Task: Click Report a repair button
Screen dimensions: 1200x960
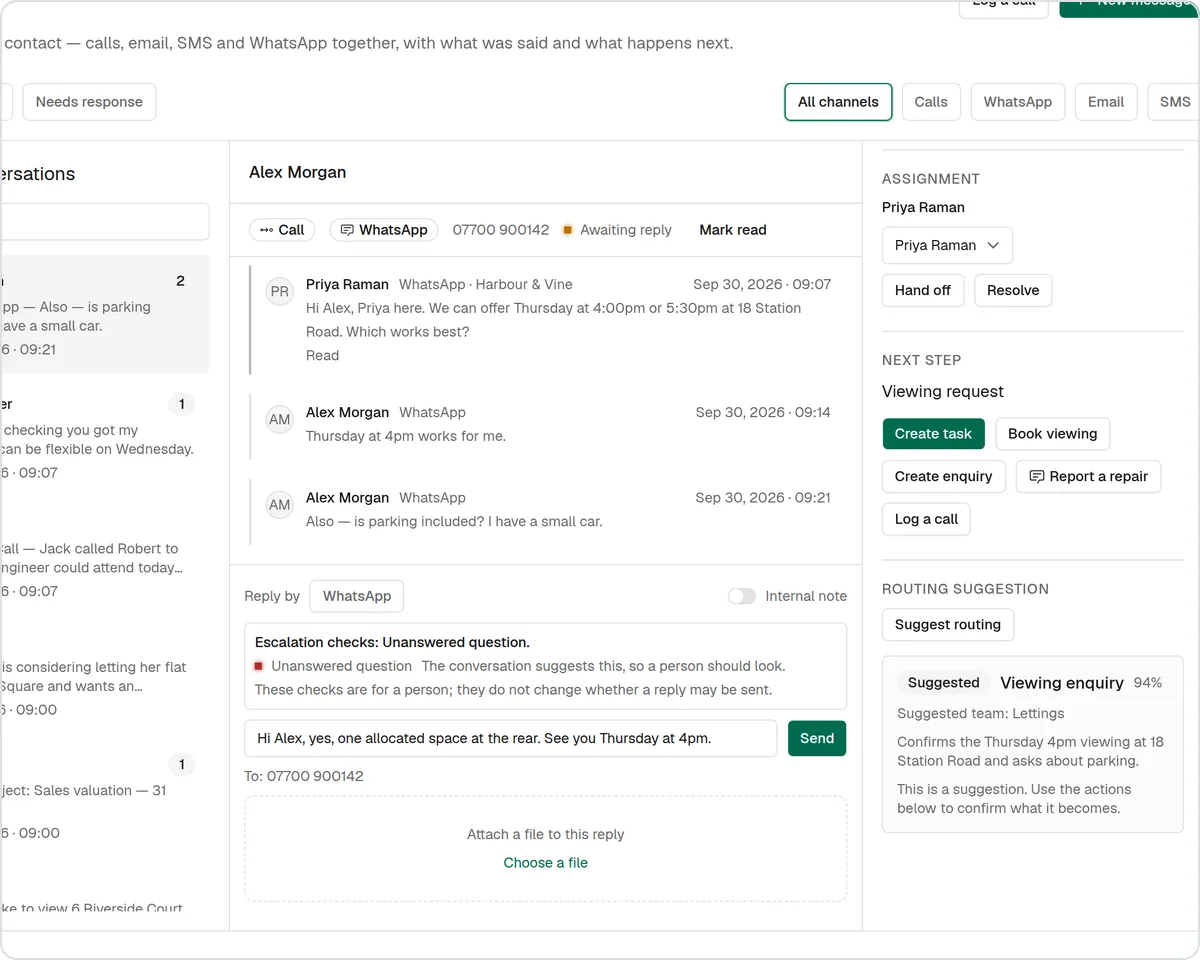Action: click(1088, 476)
